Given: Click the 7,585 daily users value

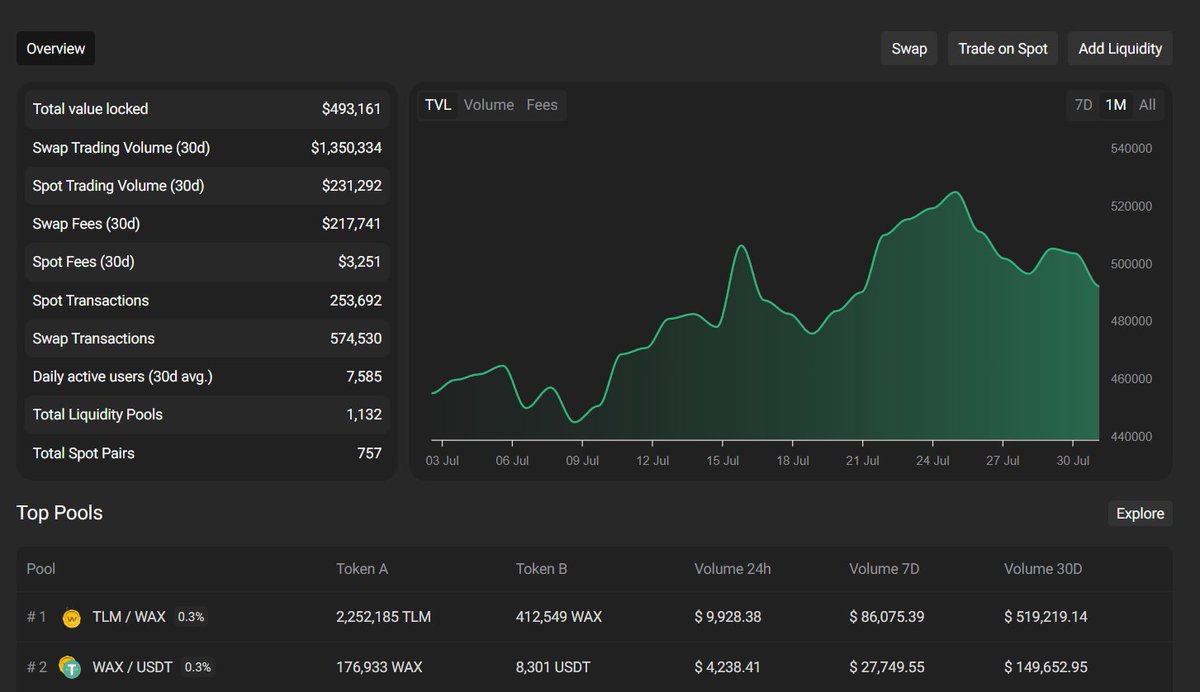Looking at the screenshot, I should click(364, 377).
